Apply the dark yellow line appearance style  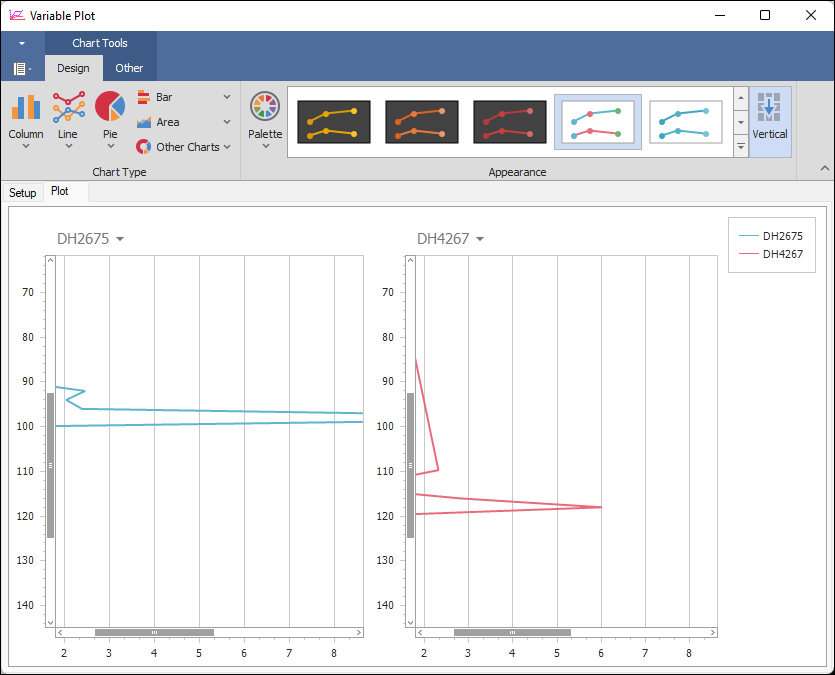click(x=334, y=121)
